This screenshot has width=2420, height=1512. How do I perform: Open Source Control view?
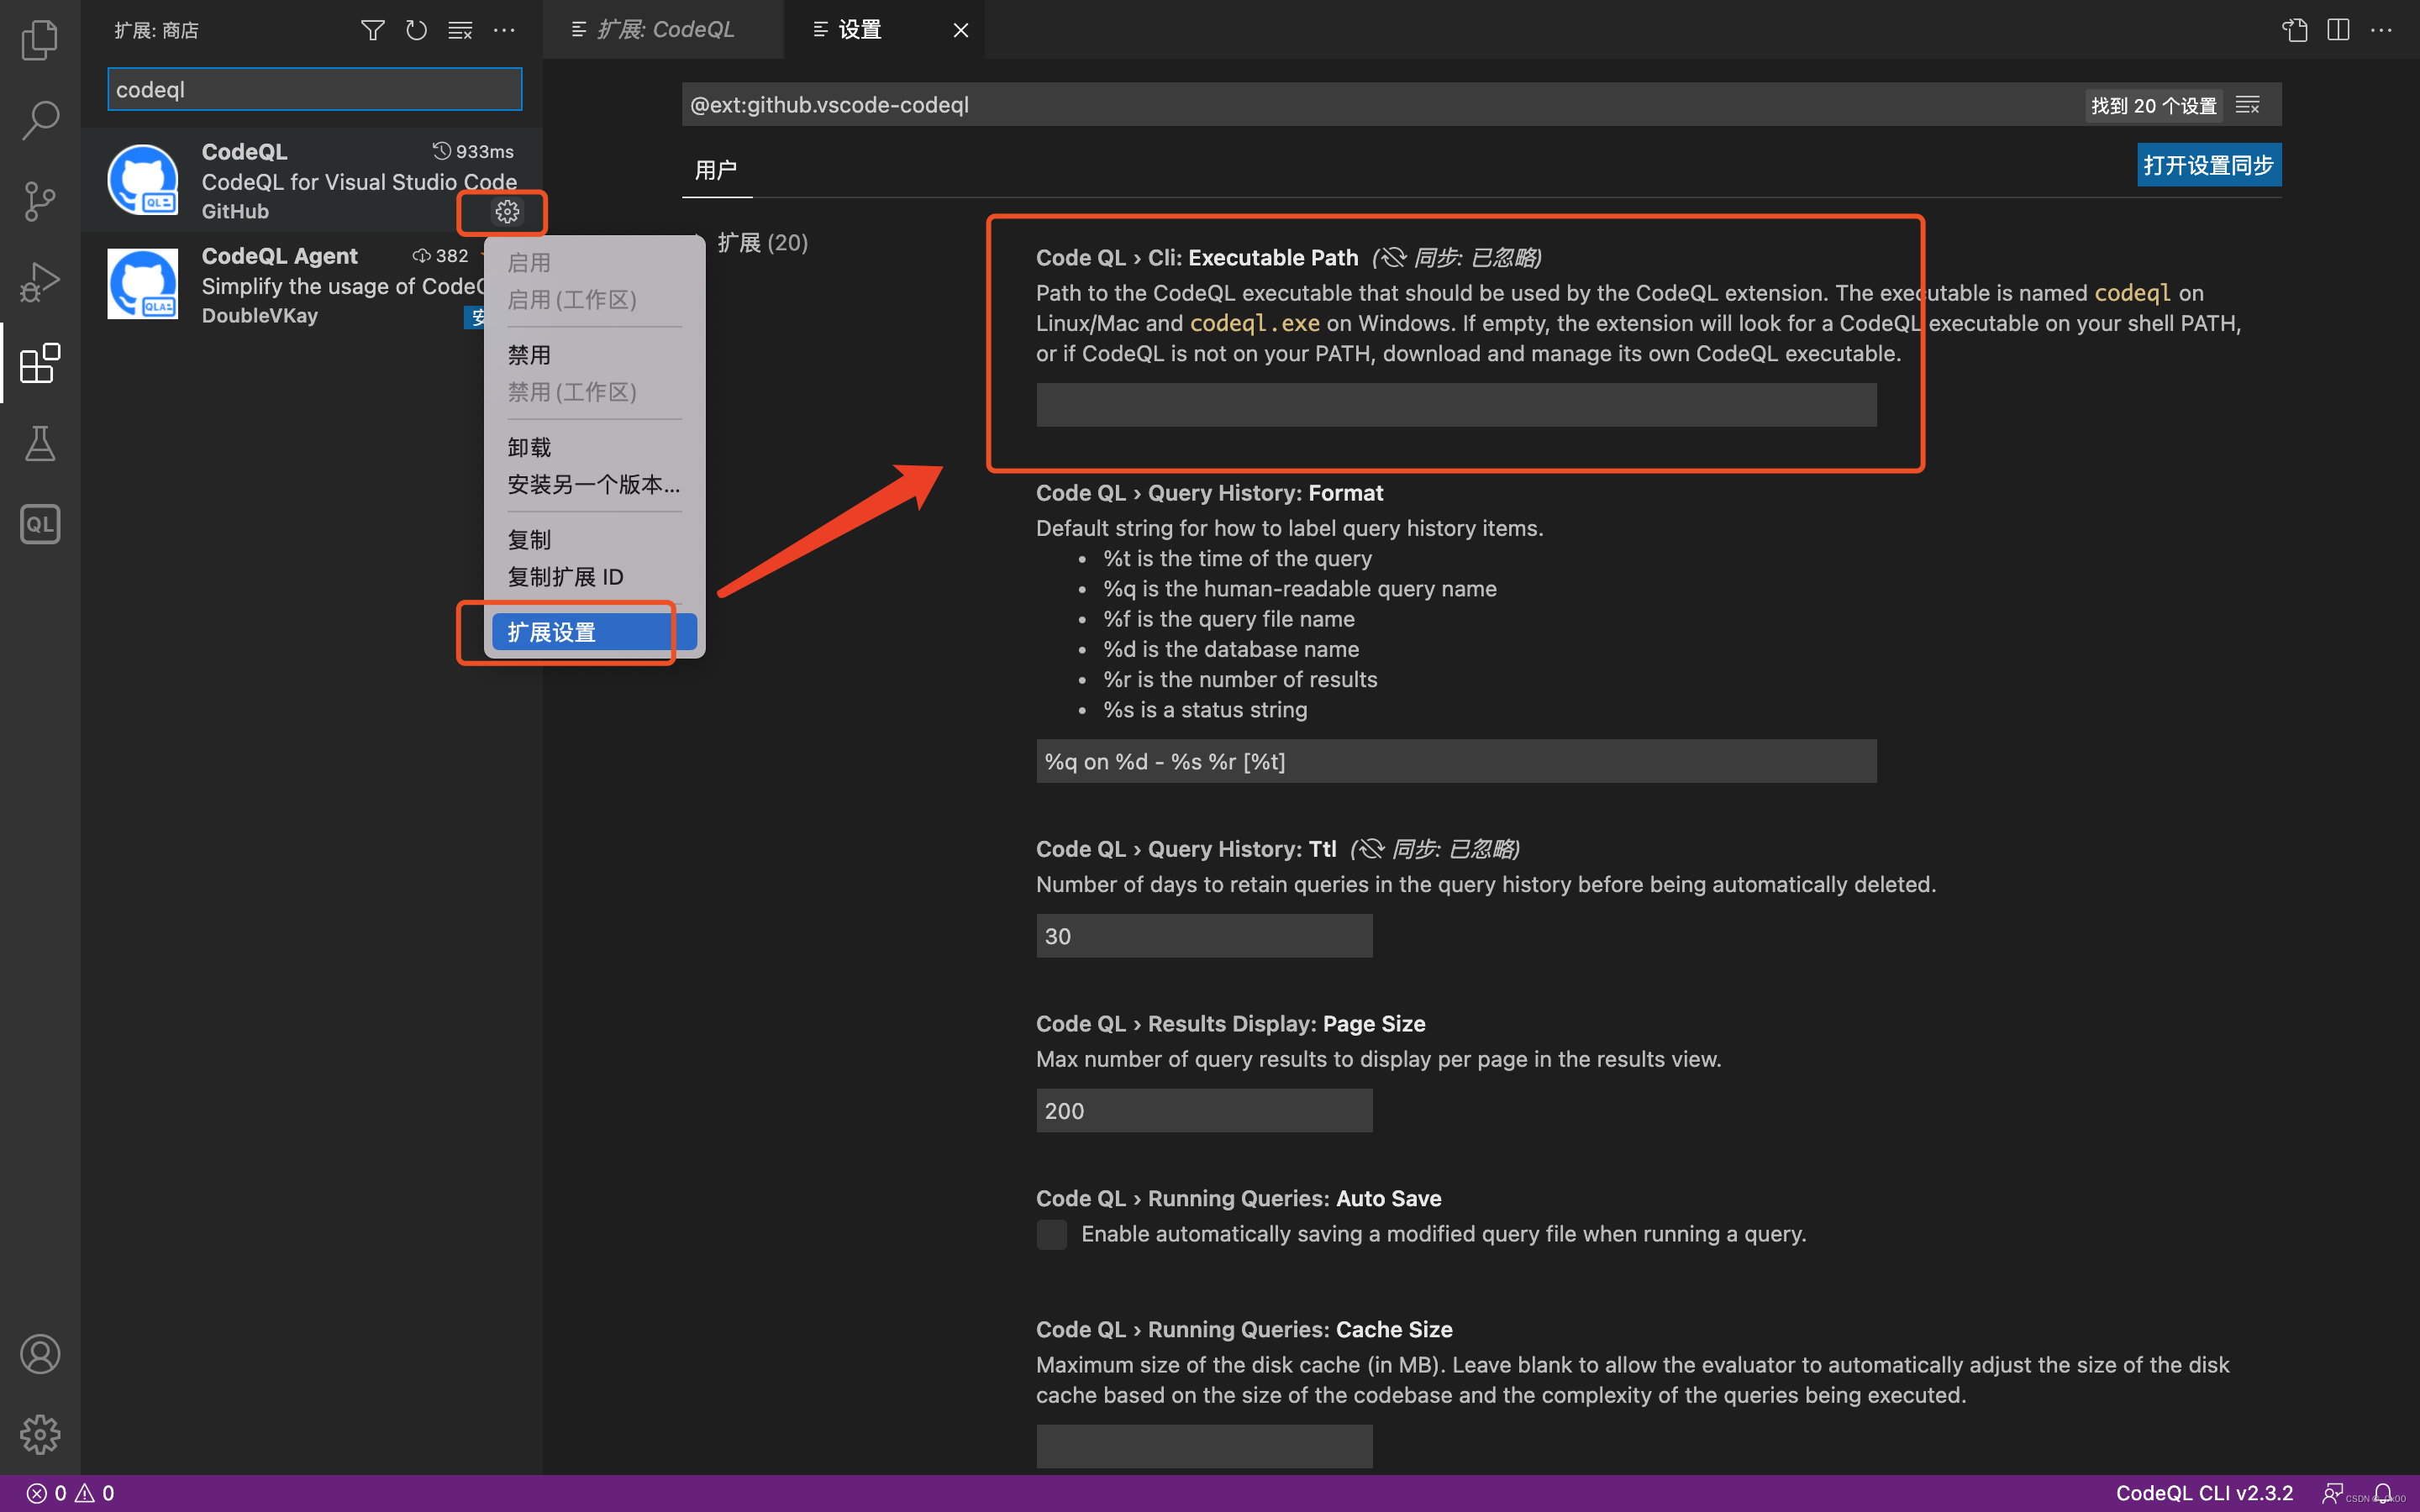pyautogui.click(x=40, y=201)
